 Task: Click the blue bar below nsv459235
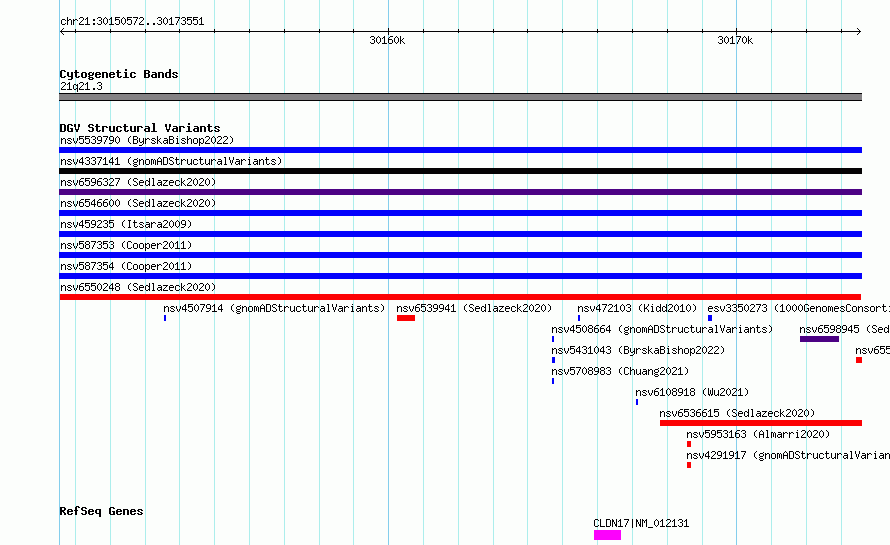pyautogui.click(x=460, y=234)
